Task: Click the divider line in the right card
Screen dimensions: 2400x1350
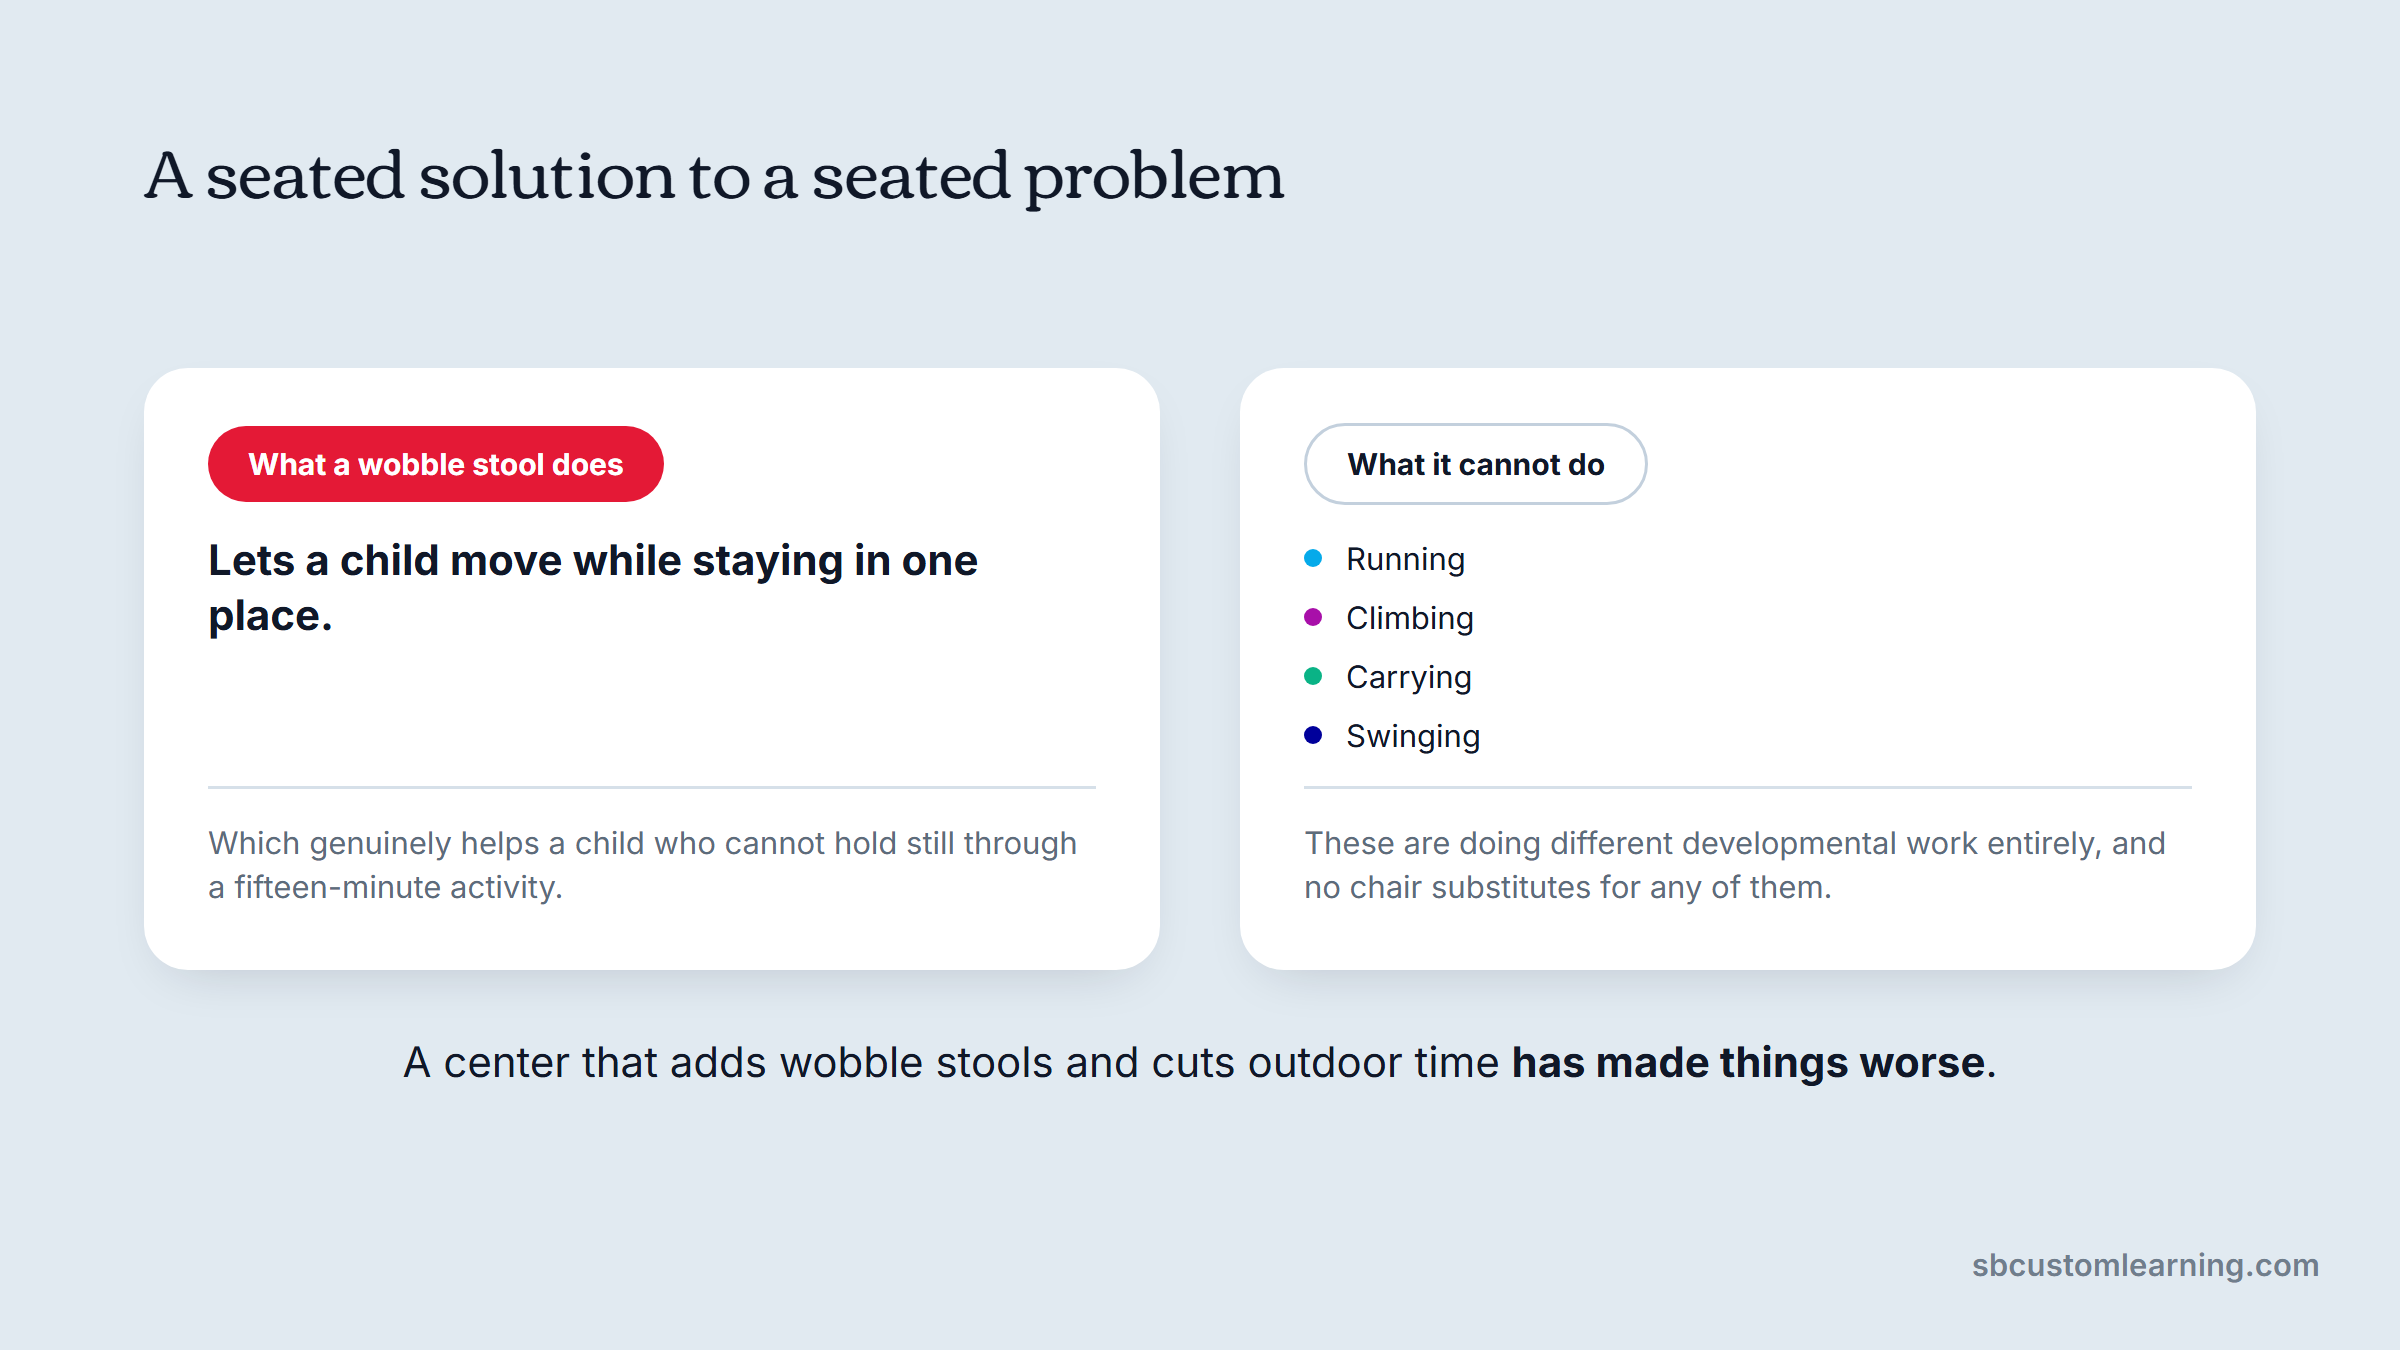Action: [x=1748, y=787]
